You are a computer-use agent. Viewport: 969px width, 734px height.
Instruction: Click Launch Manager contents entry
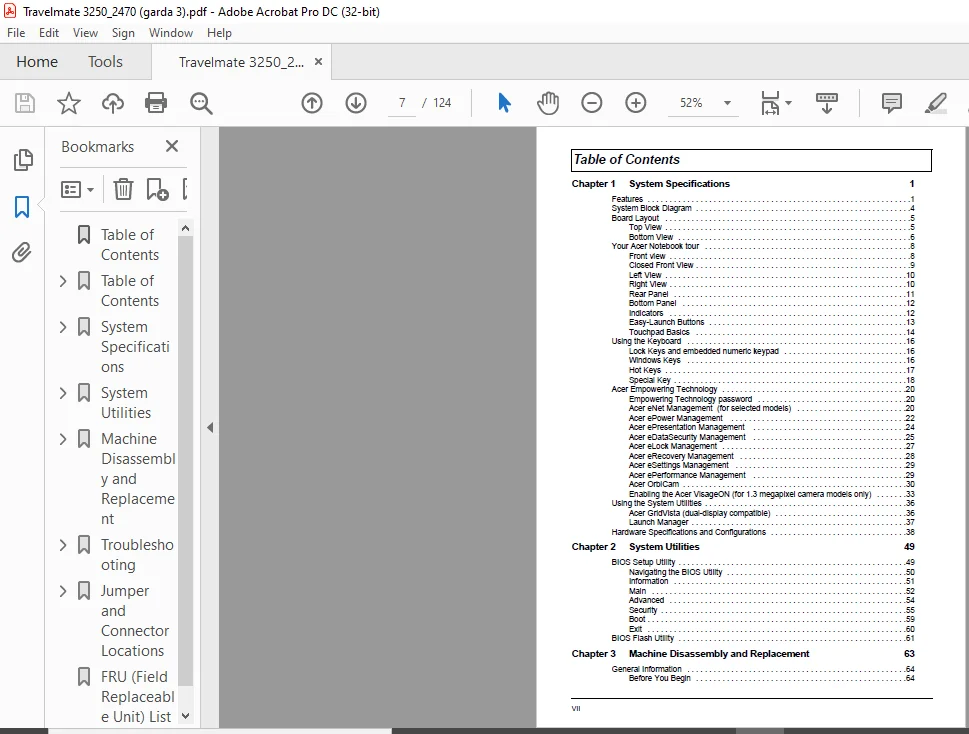(658, 522)
